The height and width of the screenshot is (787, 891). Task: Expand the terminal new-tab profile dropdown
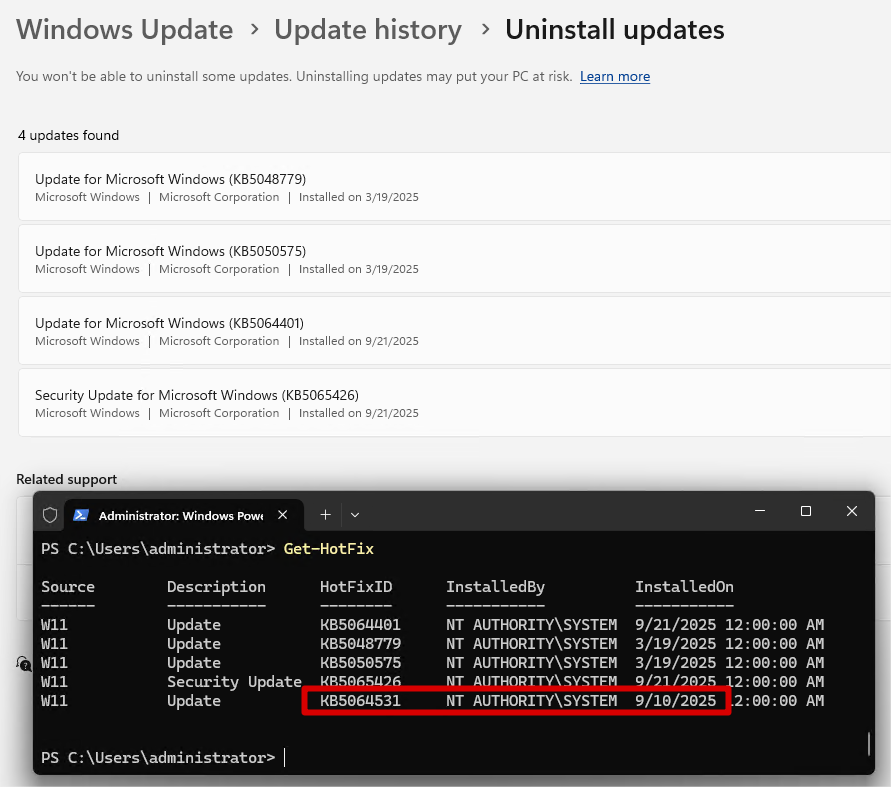(x=355, y=515)
